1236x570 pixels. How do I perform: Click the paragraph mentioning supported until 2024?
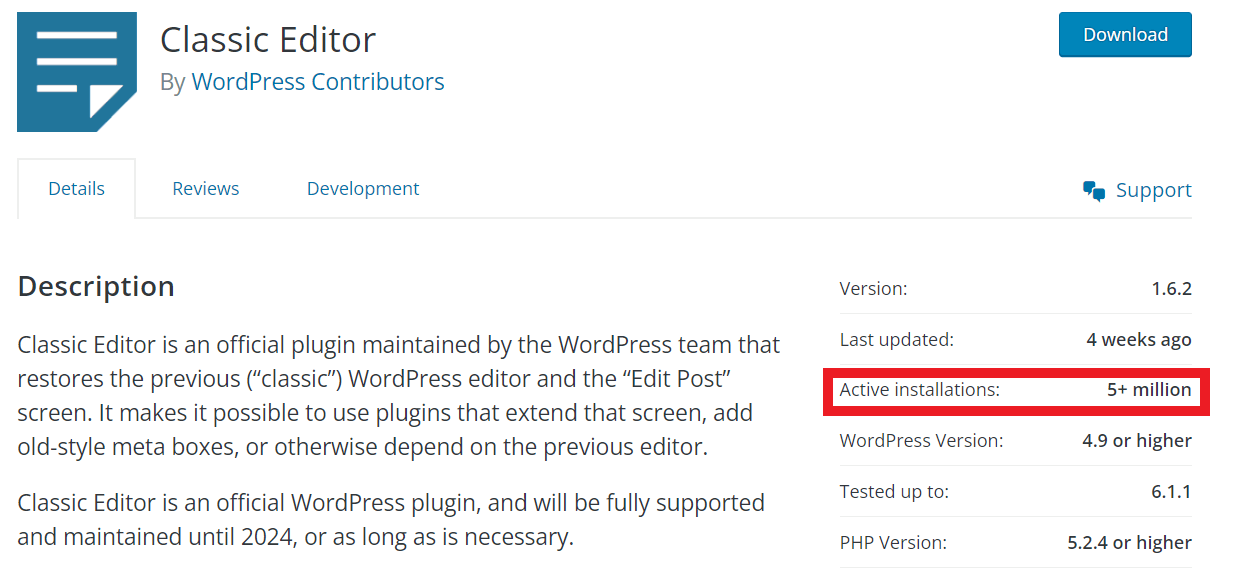pos(391,520)
